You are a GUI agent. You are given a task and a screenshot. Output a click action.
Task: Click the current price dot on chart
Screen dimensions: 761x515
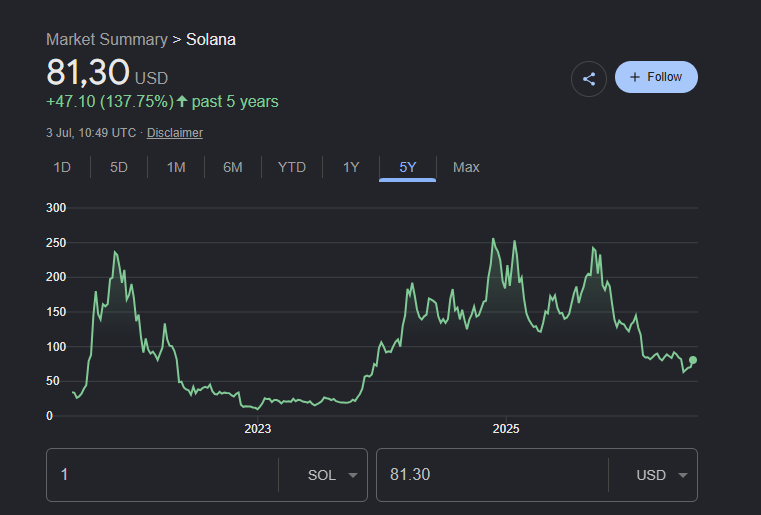coord(693,360)
